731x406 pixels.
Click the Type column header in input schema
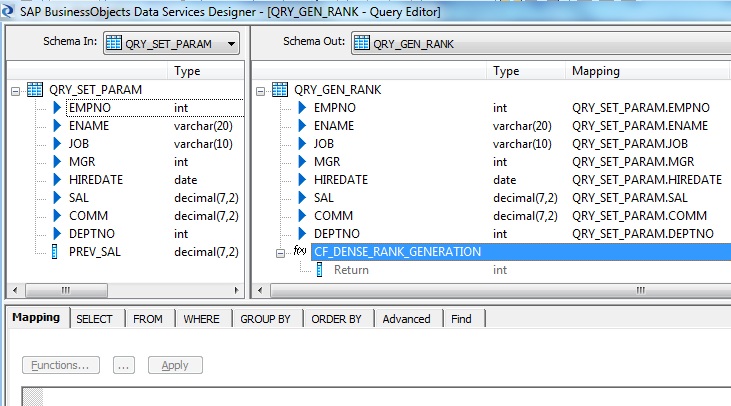pos(206,71)
